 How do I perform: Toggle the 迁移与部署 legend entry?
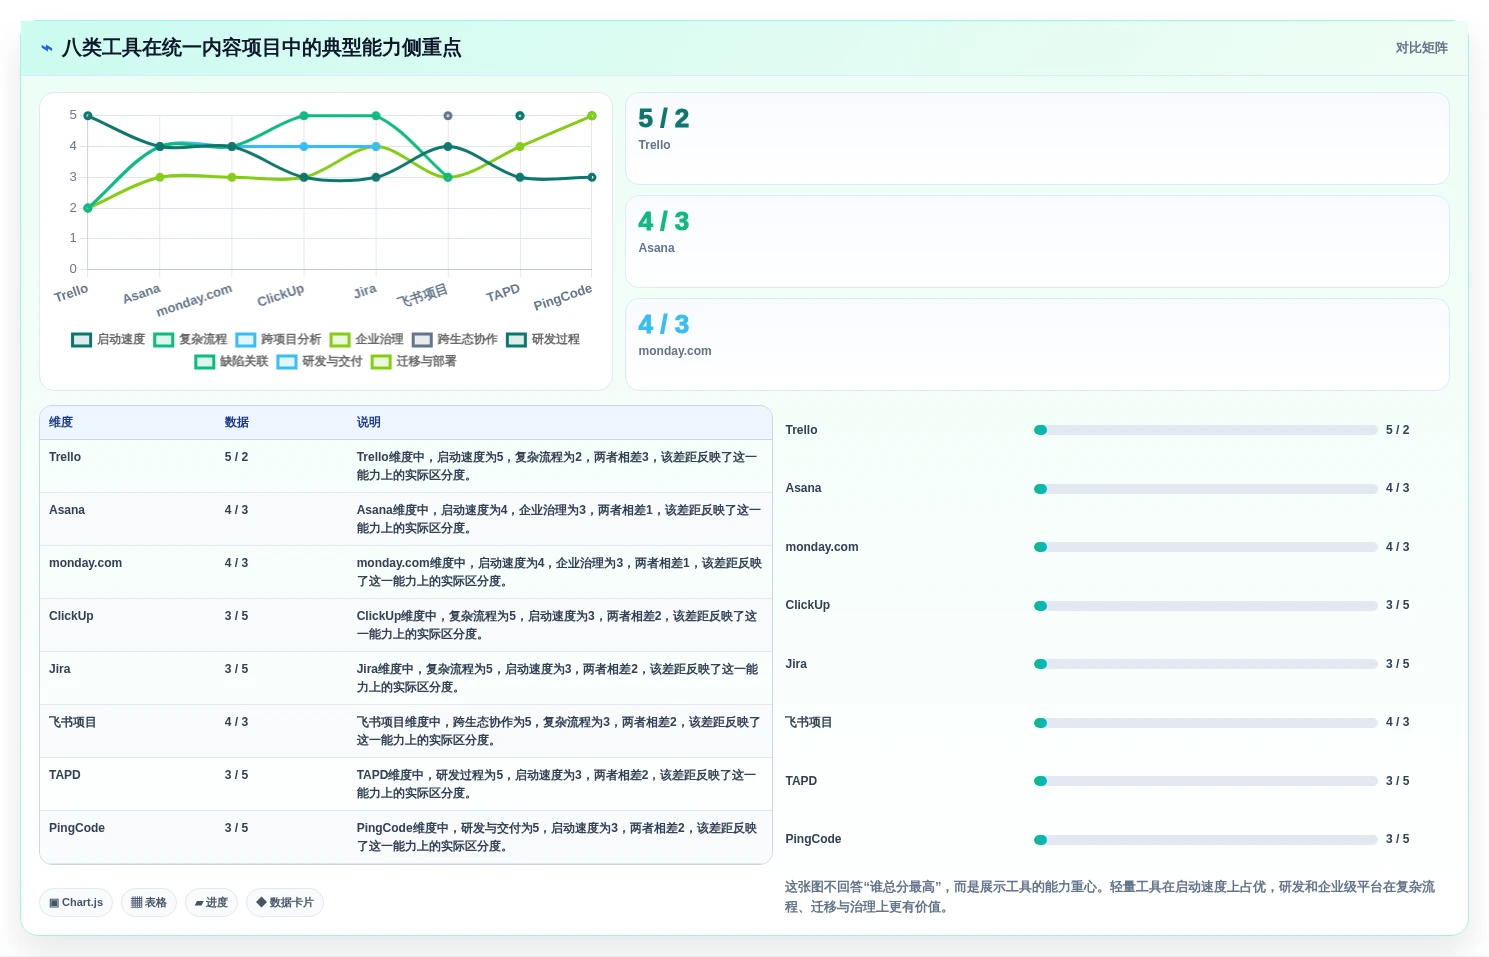413,362
